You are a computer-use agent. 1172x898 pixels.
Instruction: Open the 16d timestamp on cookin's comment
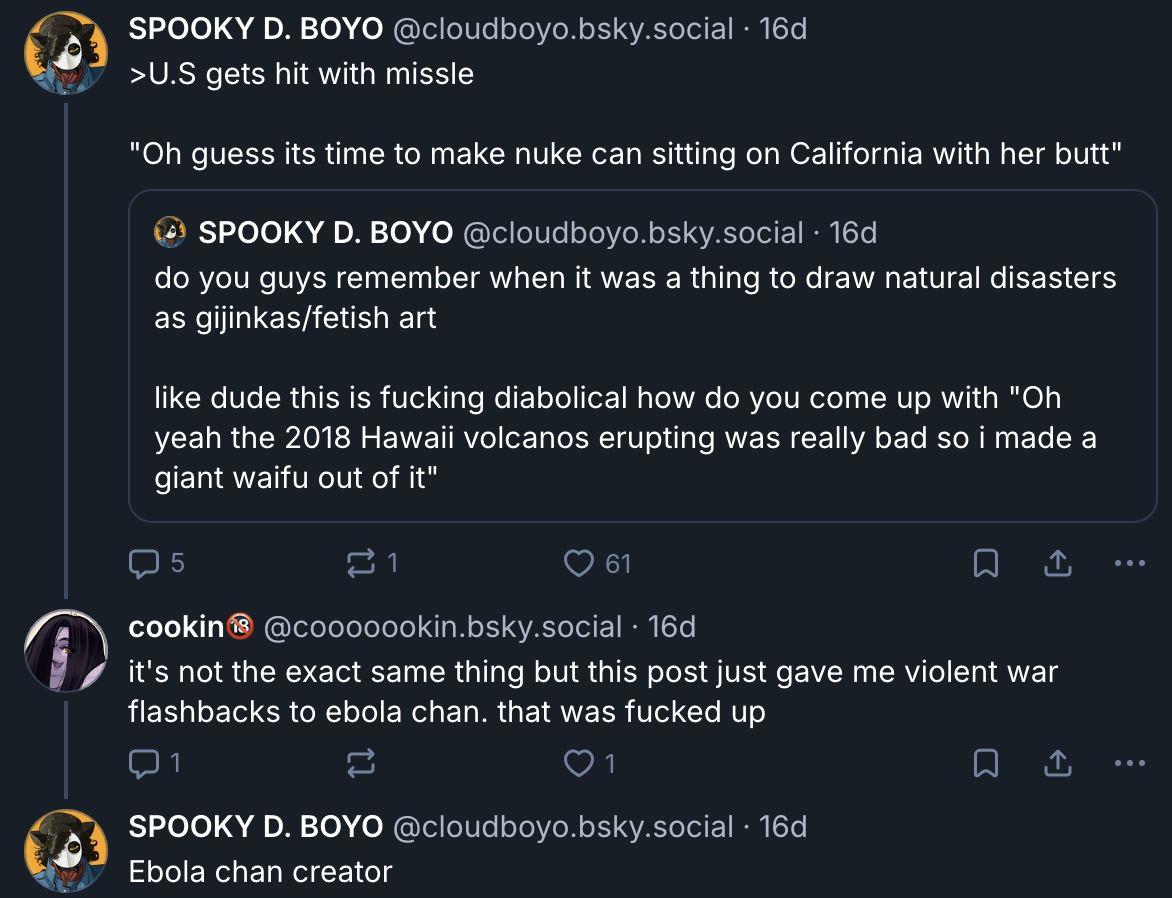click(672, 627)
